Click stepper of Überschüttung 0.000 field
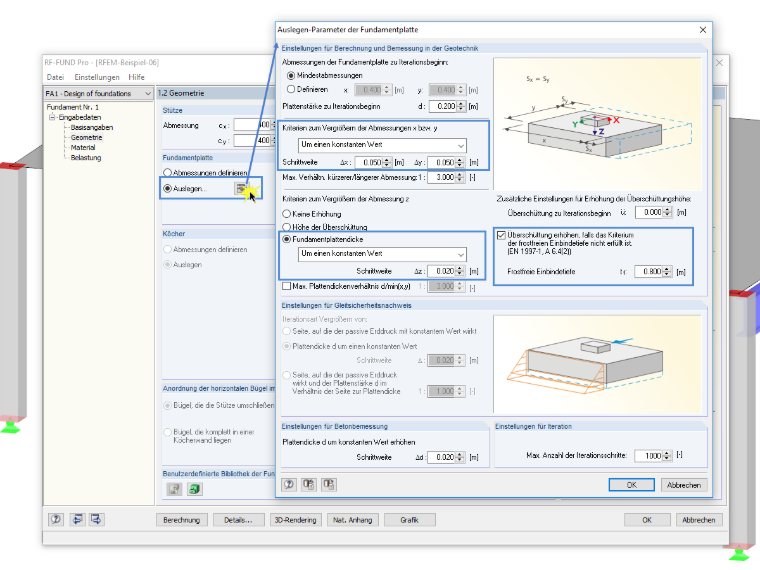This screenshot has height=570, width=760. pos(667,212)
